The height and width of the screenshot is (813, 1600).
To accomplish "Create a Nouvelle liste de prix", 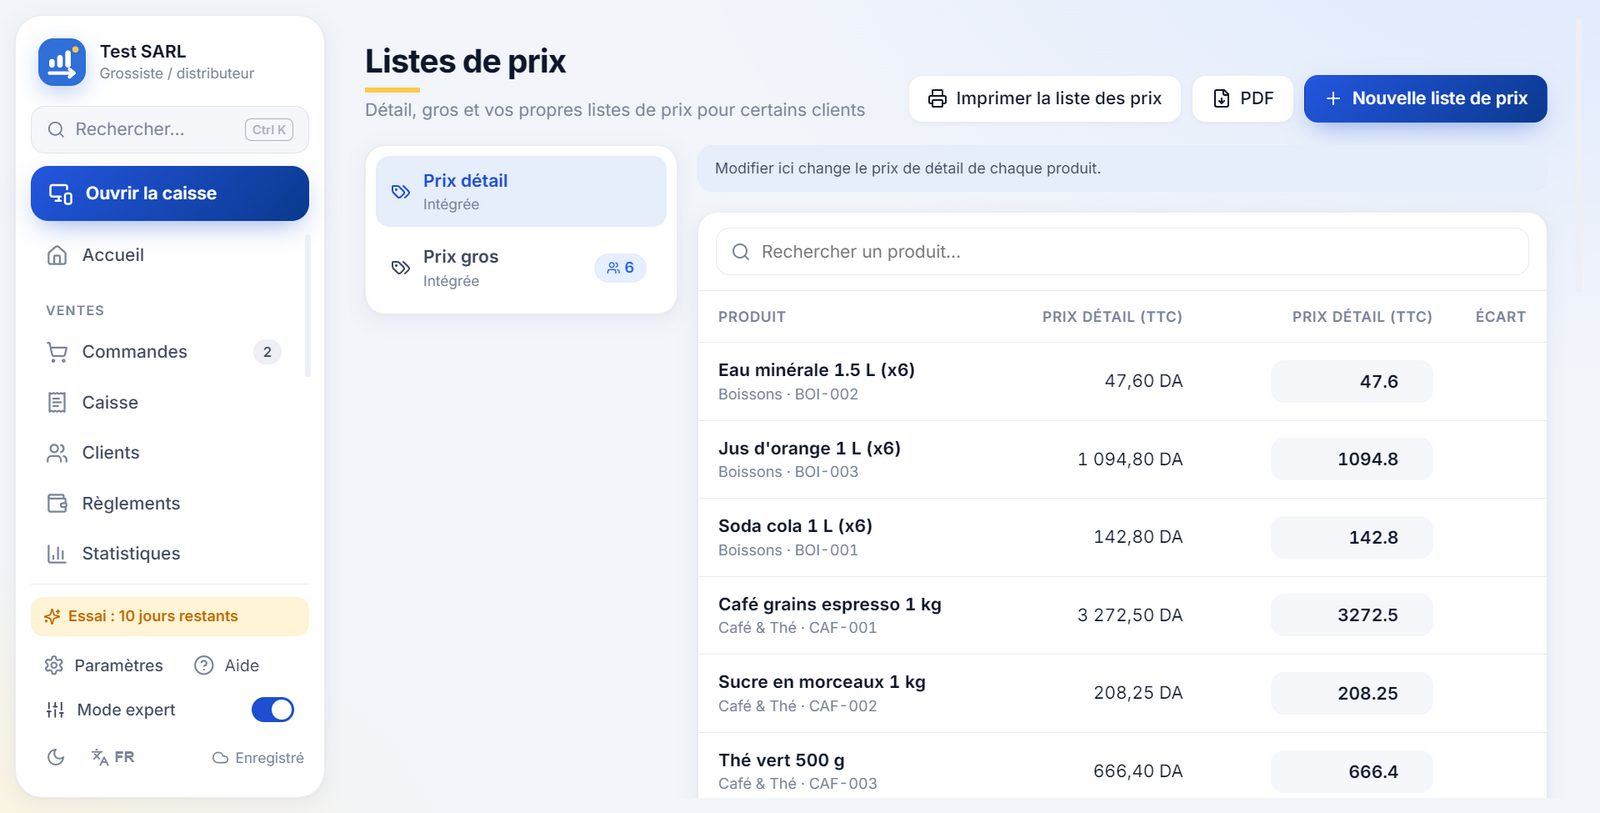I will coord(1425,99).
